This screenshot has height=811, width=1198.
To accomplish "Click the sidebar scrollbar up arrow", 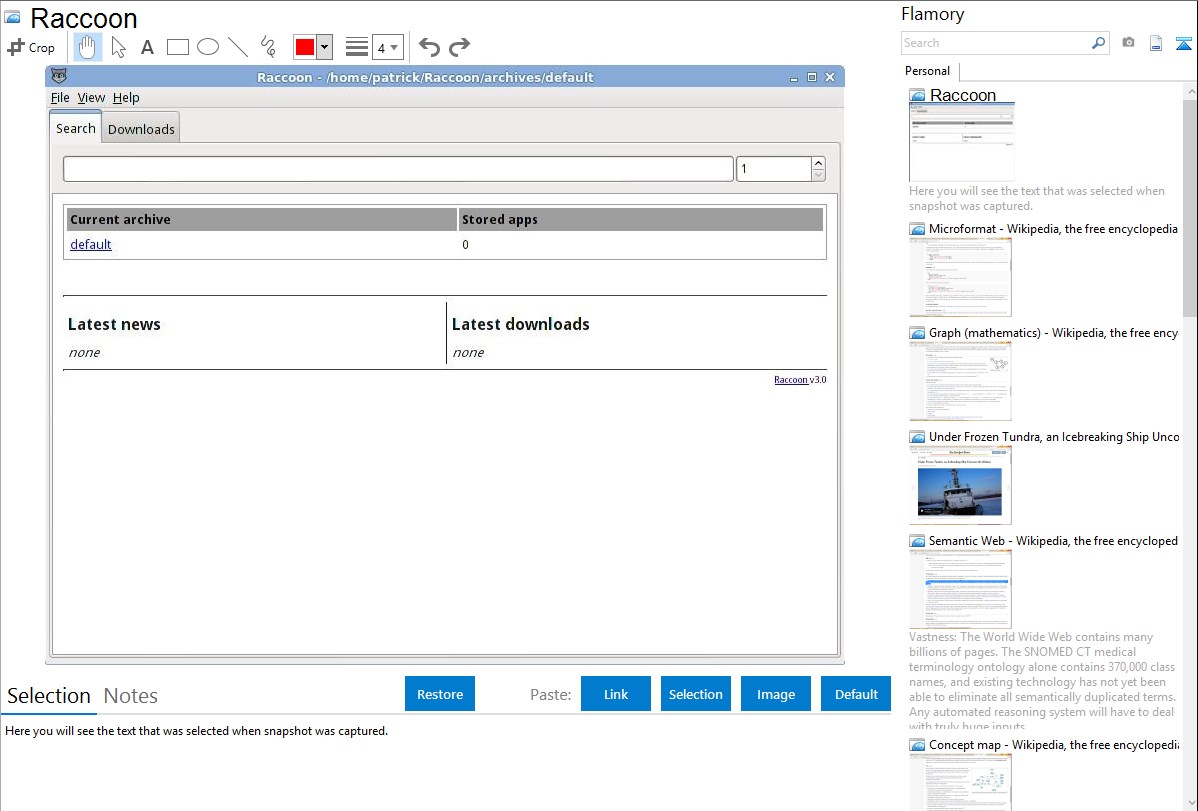I will pyautogui.click(x=1190, y=91).
